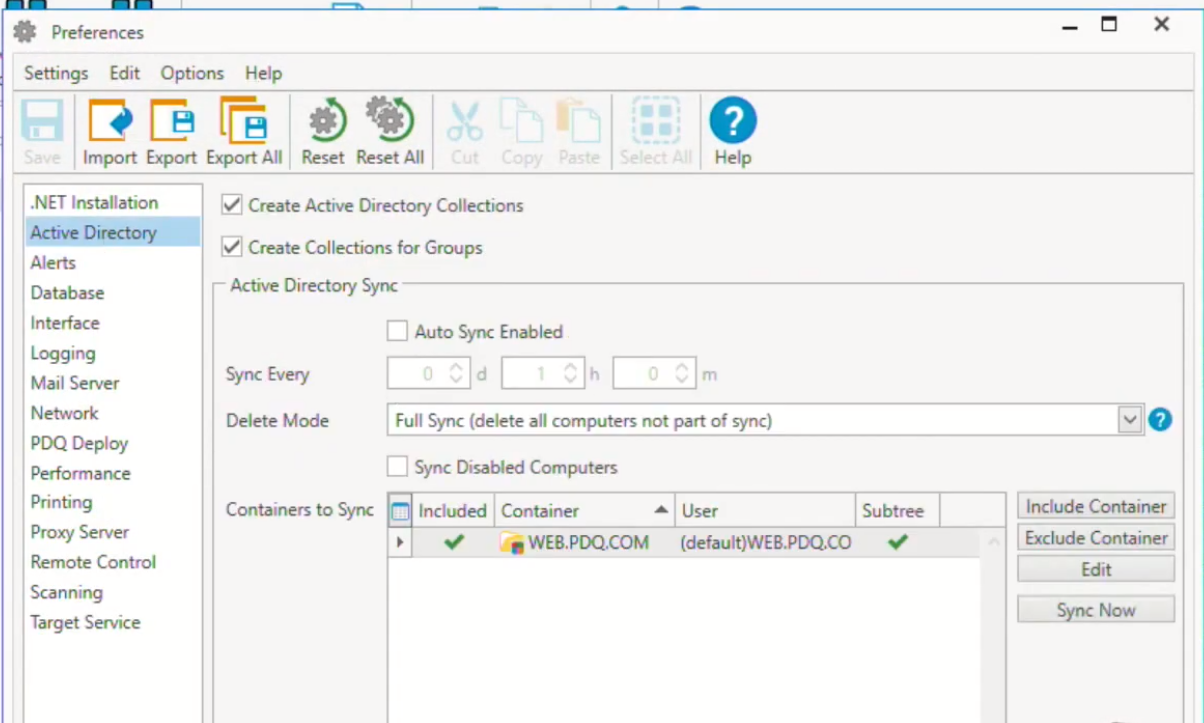Toggle Create Collections for Groups checkbox
The height and width of the screenshot is (723, 1204).
[232, 247]
